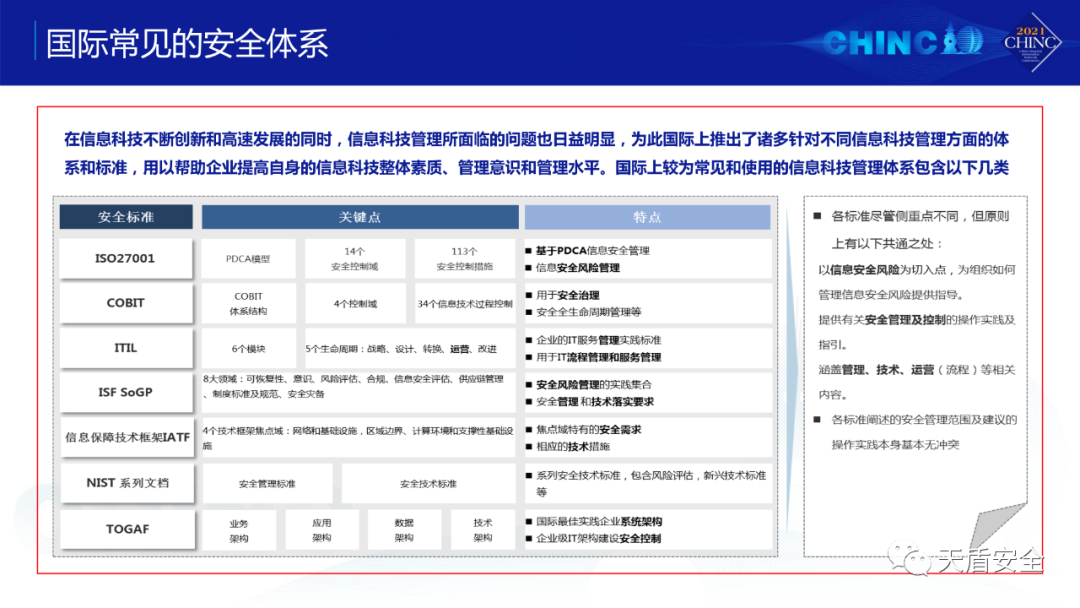Click the 特点 column header
Image resolution: width=1080 pixels, height=608 pixels.
coord(647,217)
